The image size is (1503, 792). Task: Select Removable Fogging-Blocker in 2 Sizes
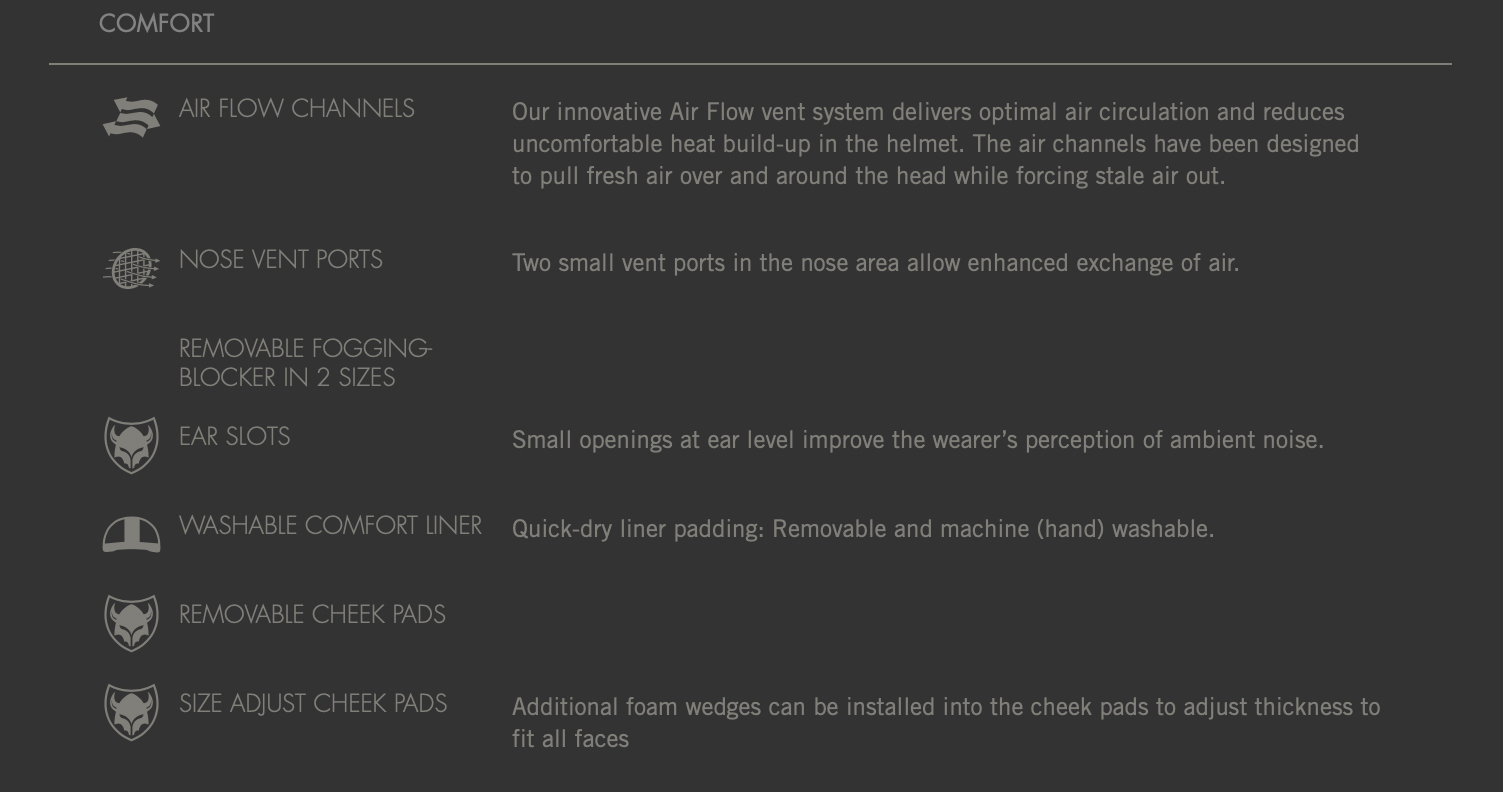(x=305, y=363)
